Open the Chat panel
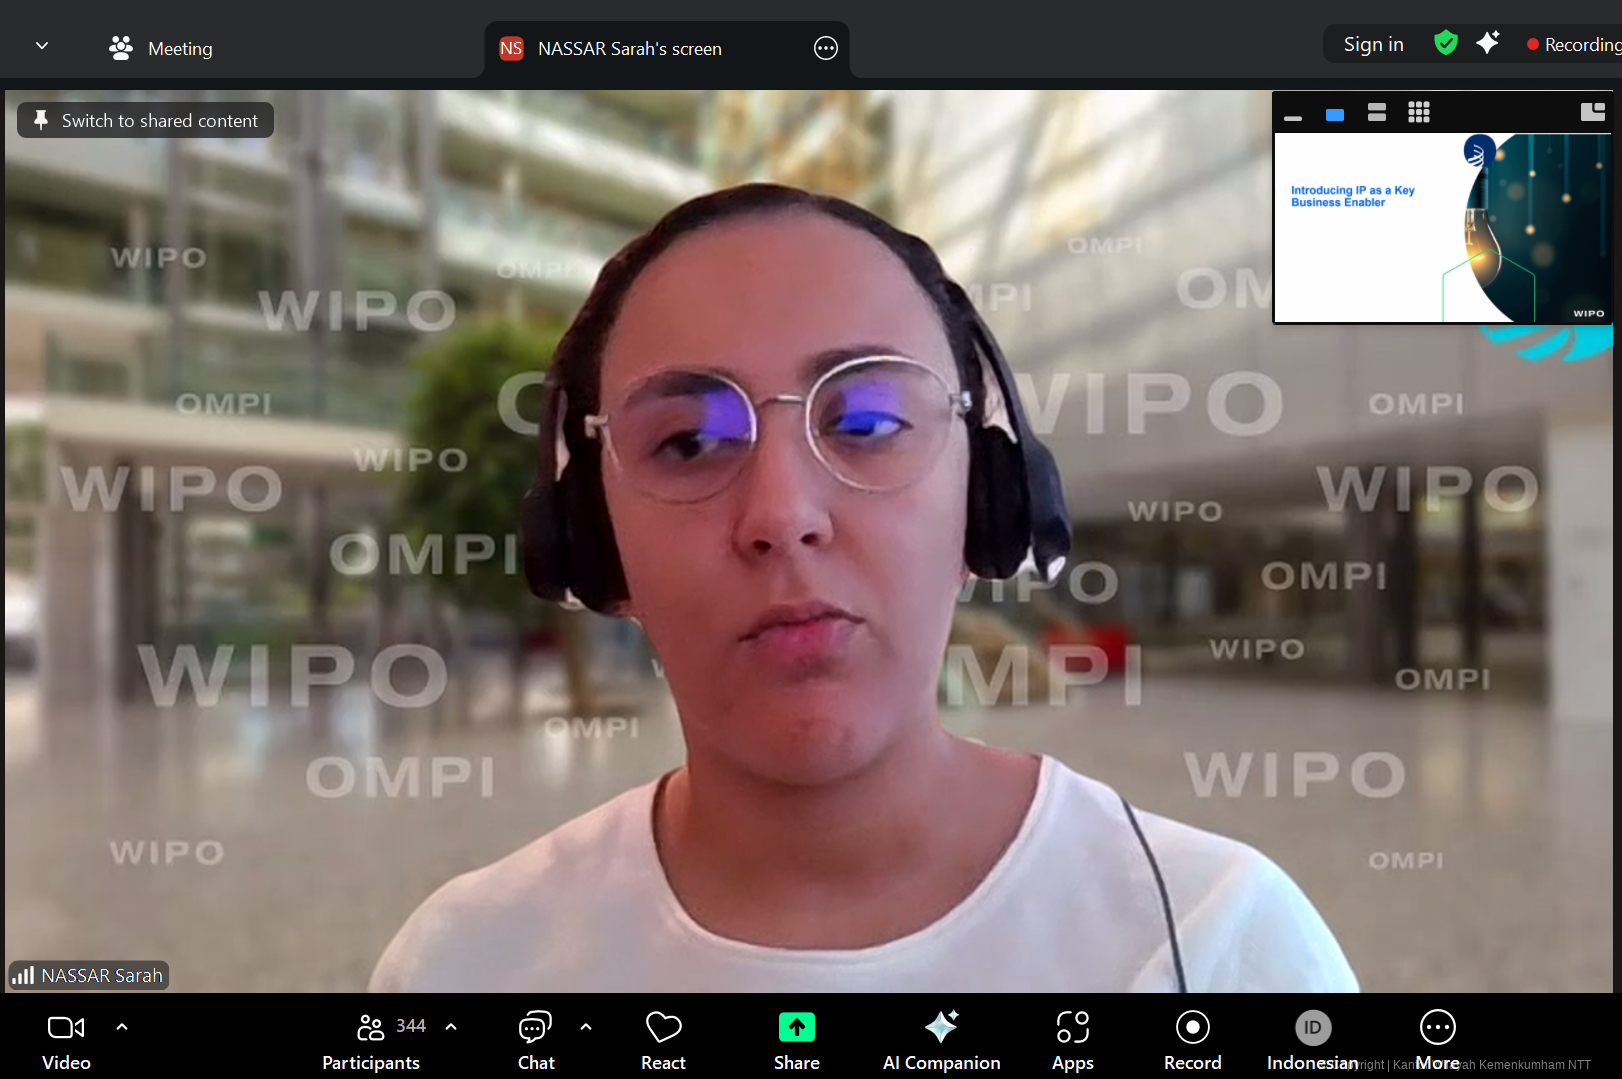Viewport: 1622px width, 1079px height. pyautogui.click(x=536, y=1040)
